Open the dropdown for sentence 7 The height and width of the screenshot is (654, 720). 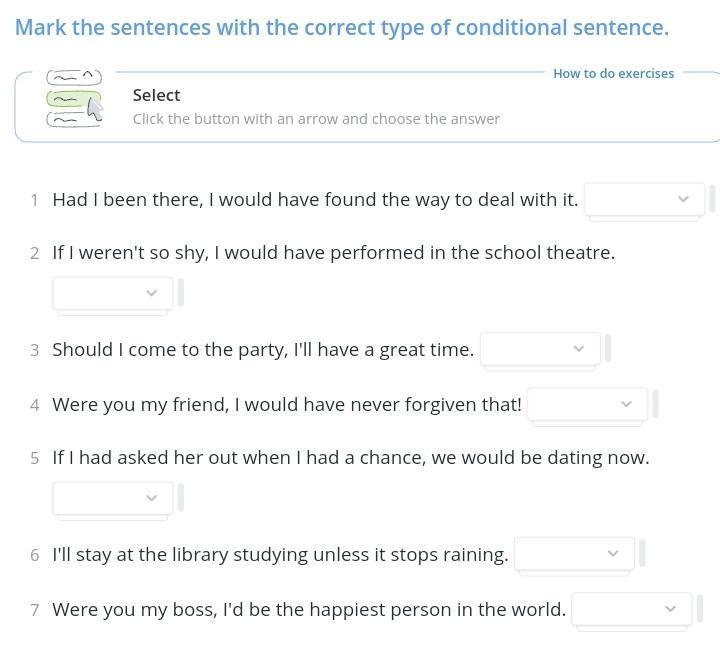[x=632, y=609]
